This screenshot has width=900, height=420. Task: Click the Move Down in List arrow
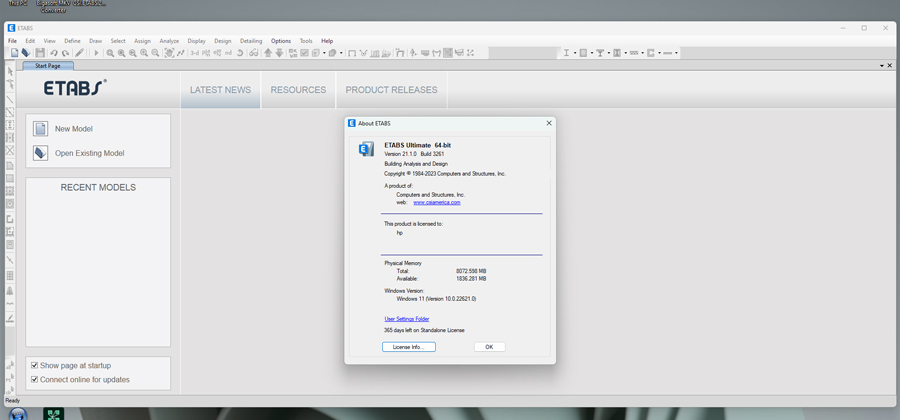280,53
